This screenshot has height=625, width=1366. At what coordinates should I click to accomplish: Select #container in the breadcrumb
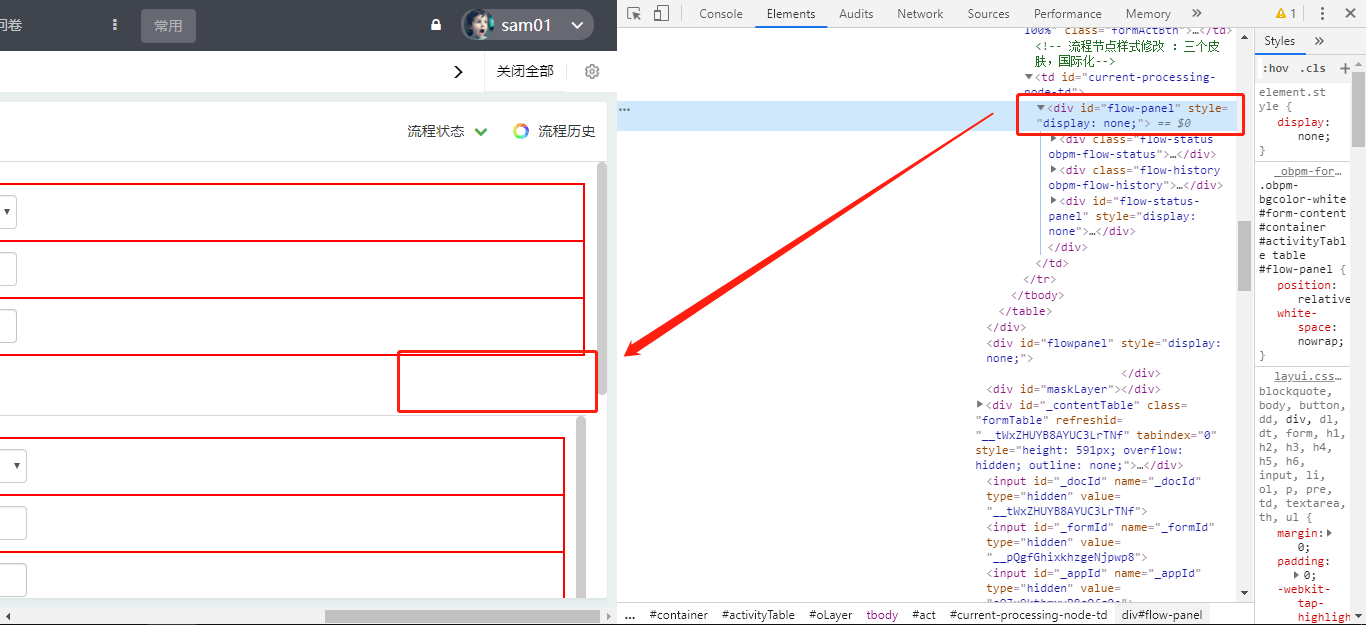click(x=678, y=615)
